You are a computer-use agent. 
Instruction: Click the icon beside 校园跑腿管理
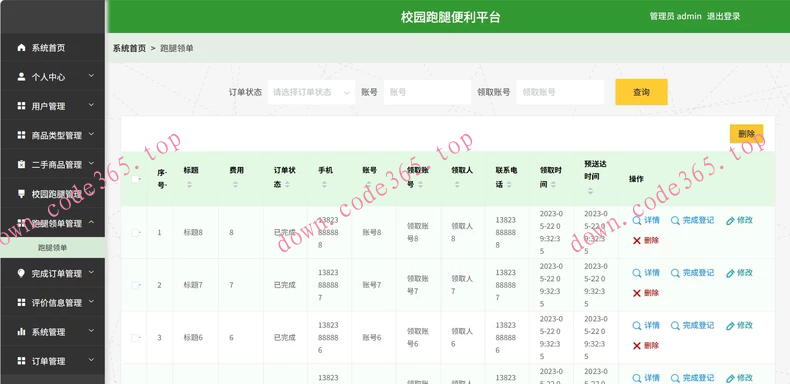pos(21,194)
